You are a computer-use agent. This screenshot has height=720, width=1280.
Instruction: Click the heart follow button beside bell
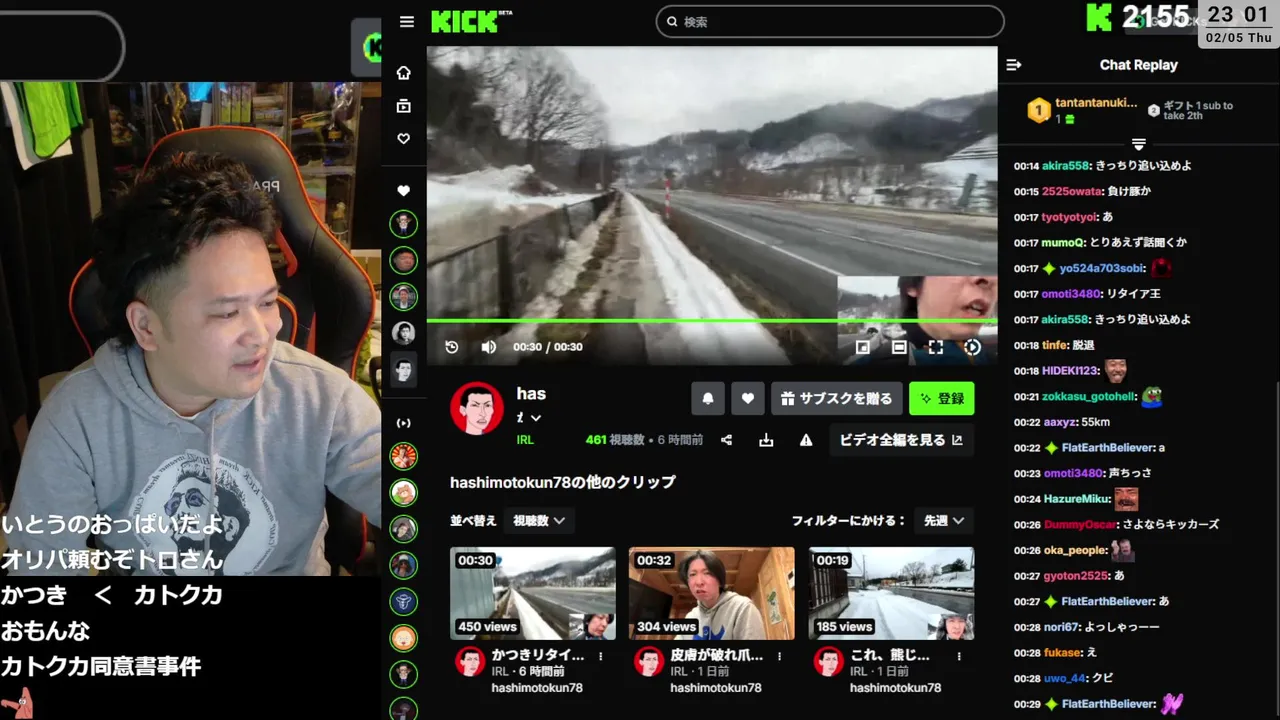tap(747, 398)
